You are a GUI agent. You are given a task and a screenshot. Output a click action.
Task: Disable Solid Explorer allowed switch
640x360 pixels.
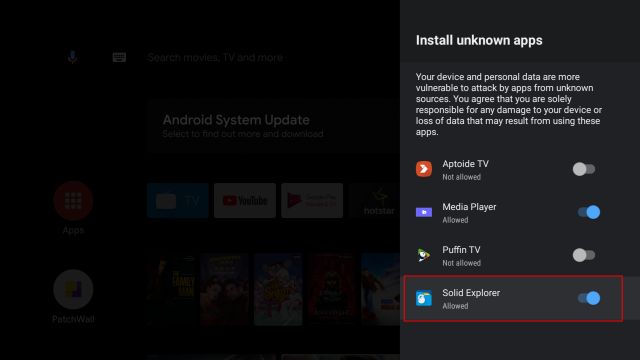589,298
